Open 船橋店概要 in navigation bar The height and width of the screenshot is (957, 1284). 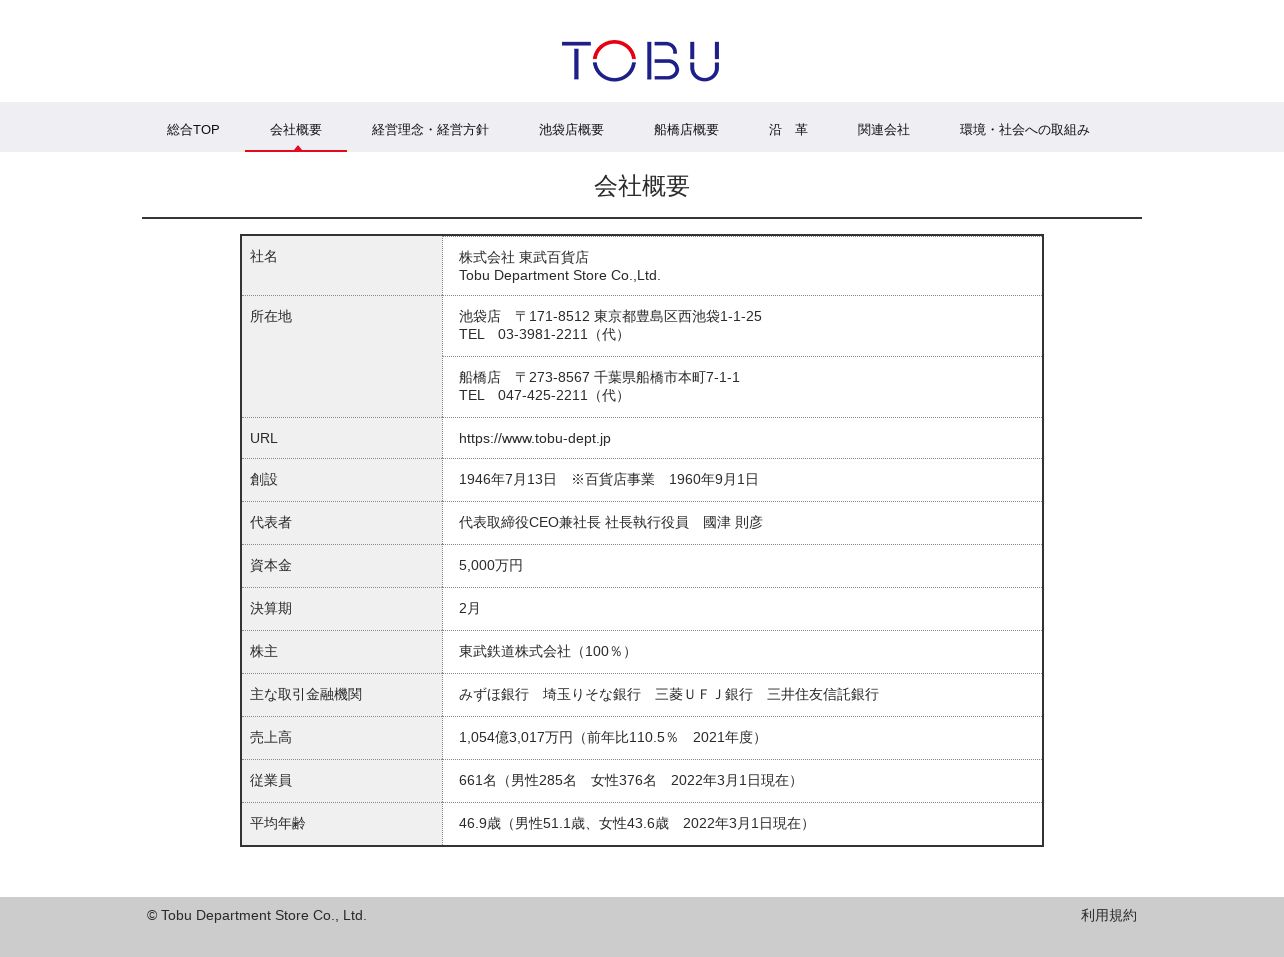(x=686, y=130)
